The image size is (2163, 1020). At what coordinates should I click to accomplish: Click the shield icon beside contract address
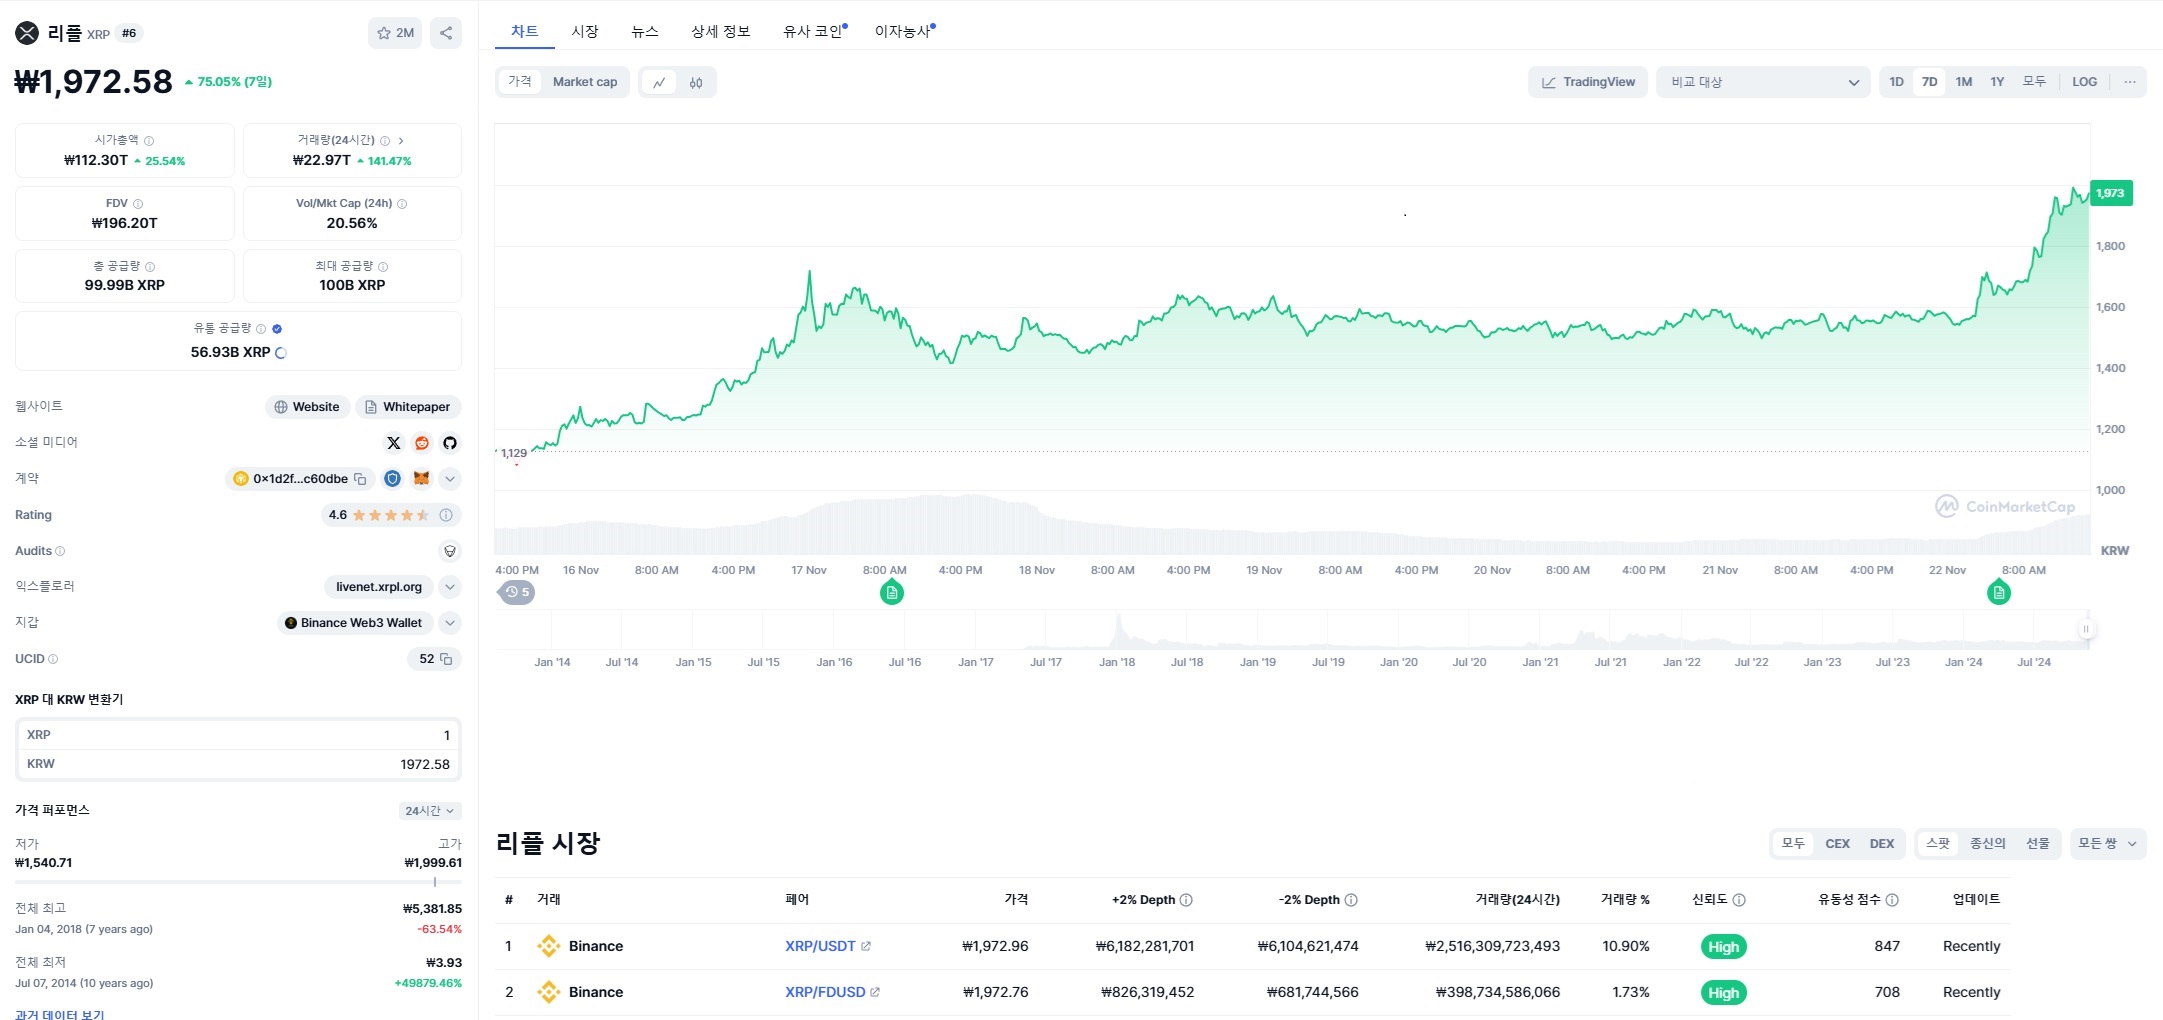coord(393,479)
